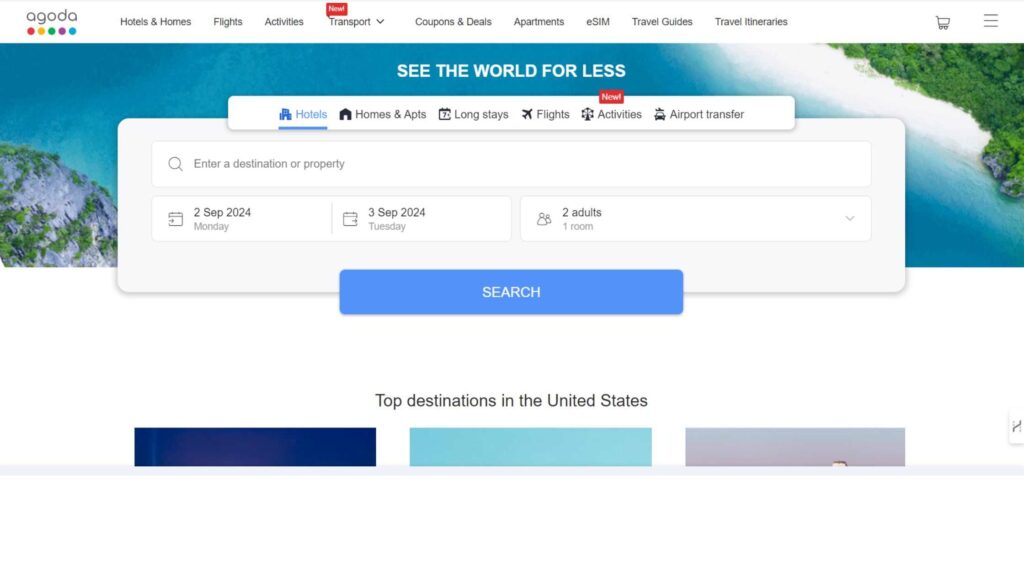Click the destination or property input field

[x=520, y=164]
